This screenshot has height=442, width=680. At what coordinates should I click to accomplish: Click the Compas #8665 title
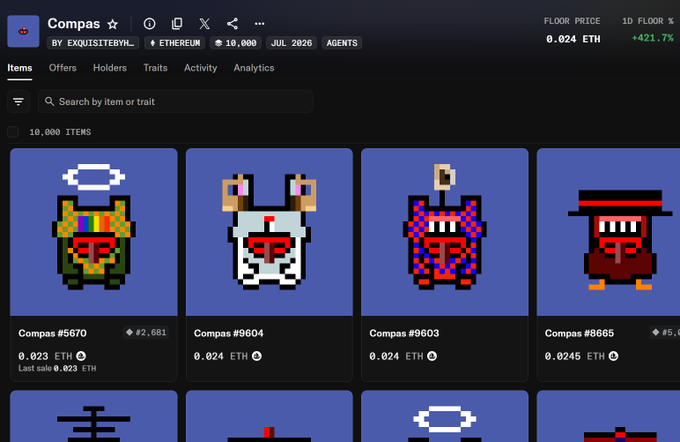(x=579, y=333)
